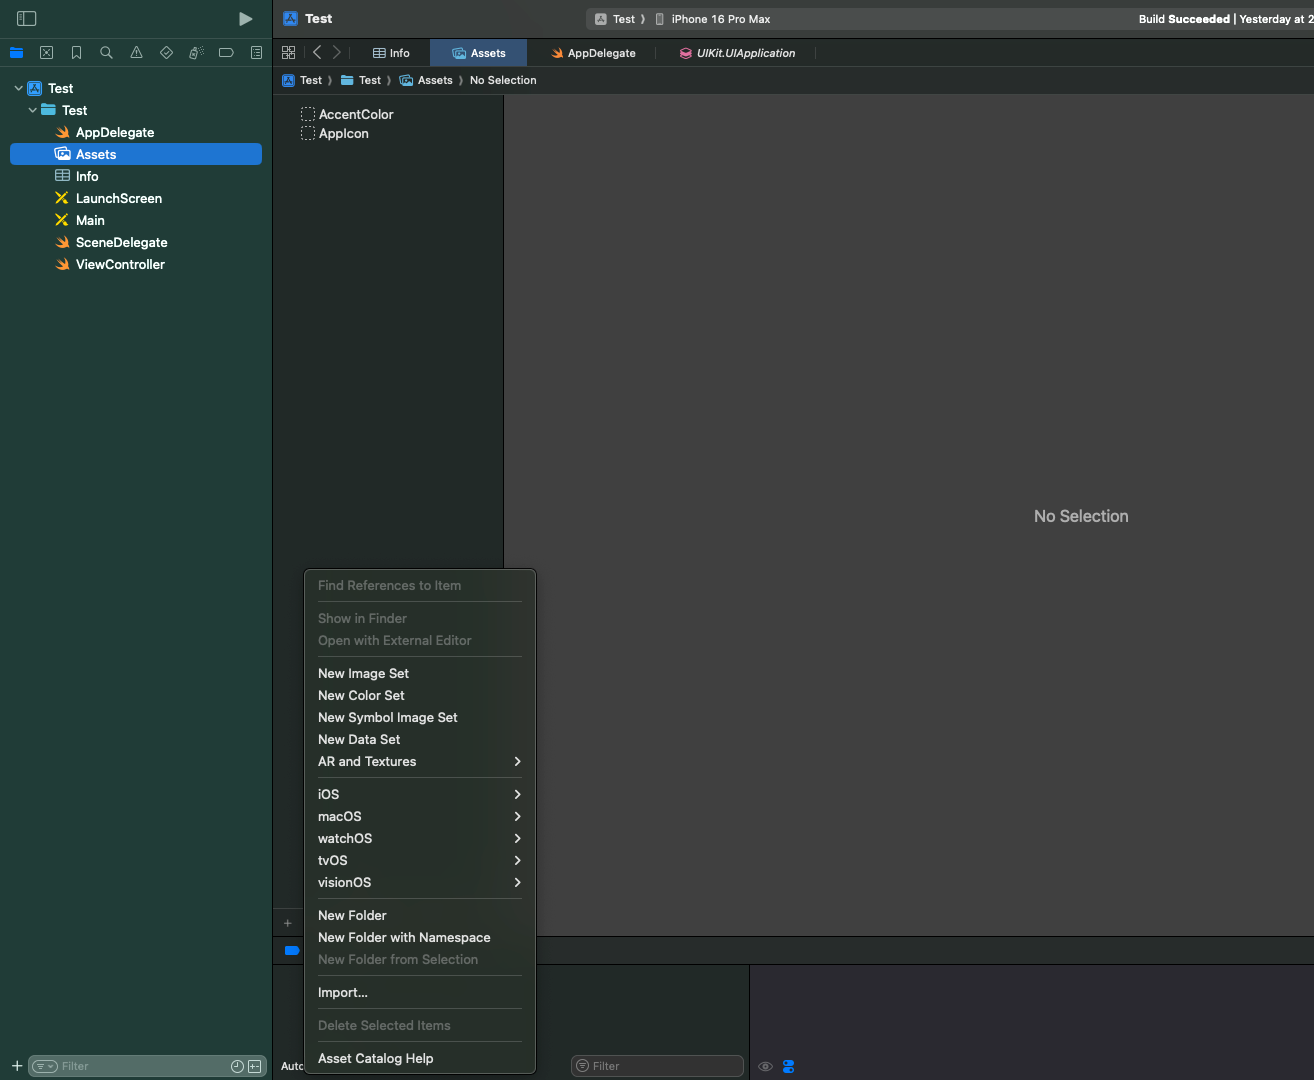Choose New Symbol Image Set

click(420, 718)
